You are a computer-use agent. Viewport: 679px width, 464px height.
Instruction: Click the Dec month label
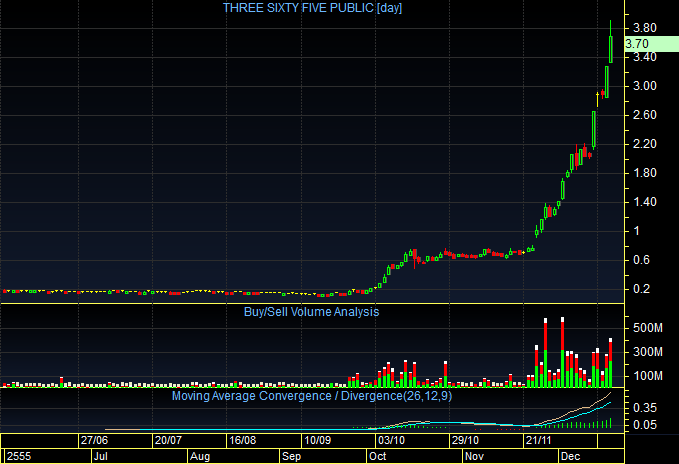(x=570, y=456)
